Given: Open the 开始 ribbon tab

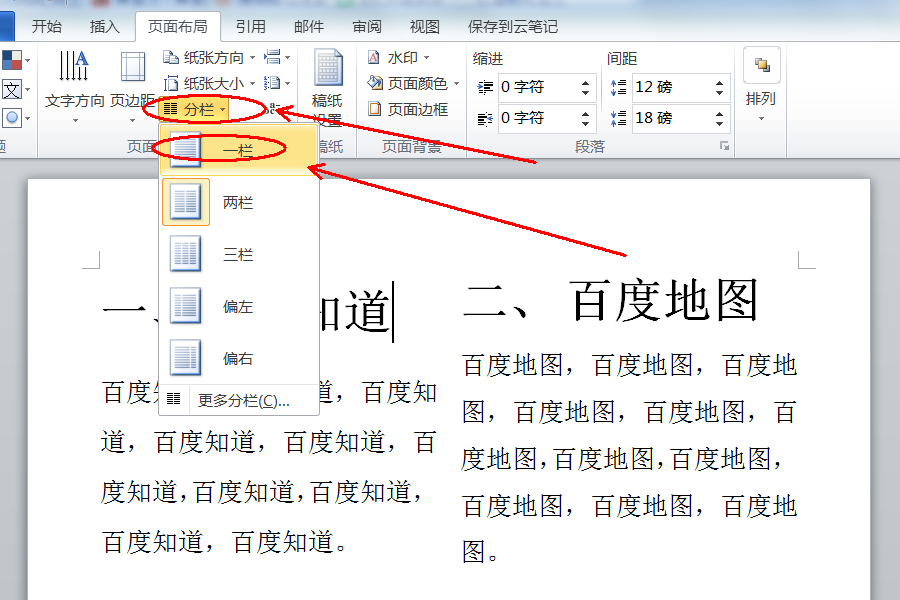Looking at the screenshot, I should point(46,26).
